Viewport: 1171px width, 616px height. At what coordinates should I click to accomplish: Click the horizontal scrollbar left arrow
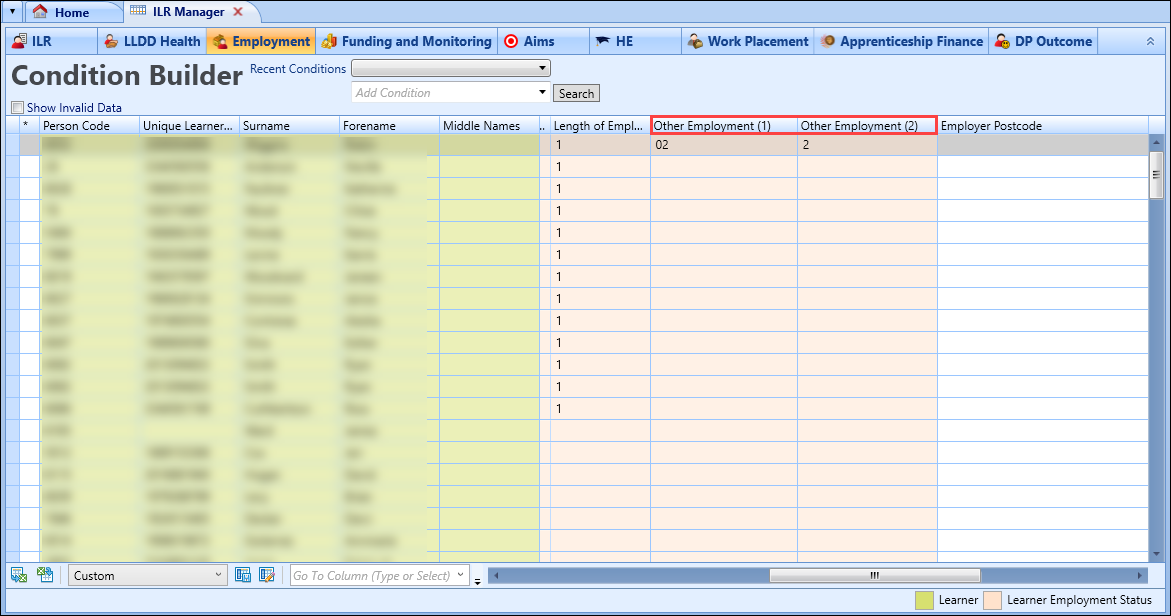(495, 576)
